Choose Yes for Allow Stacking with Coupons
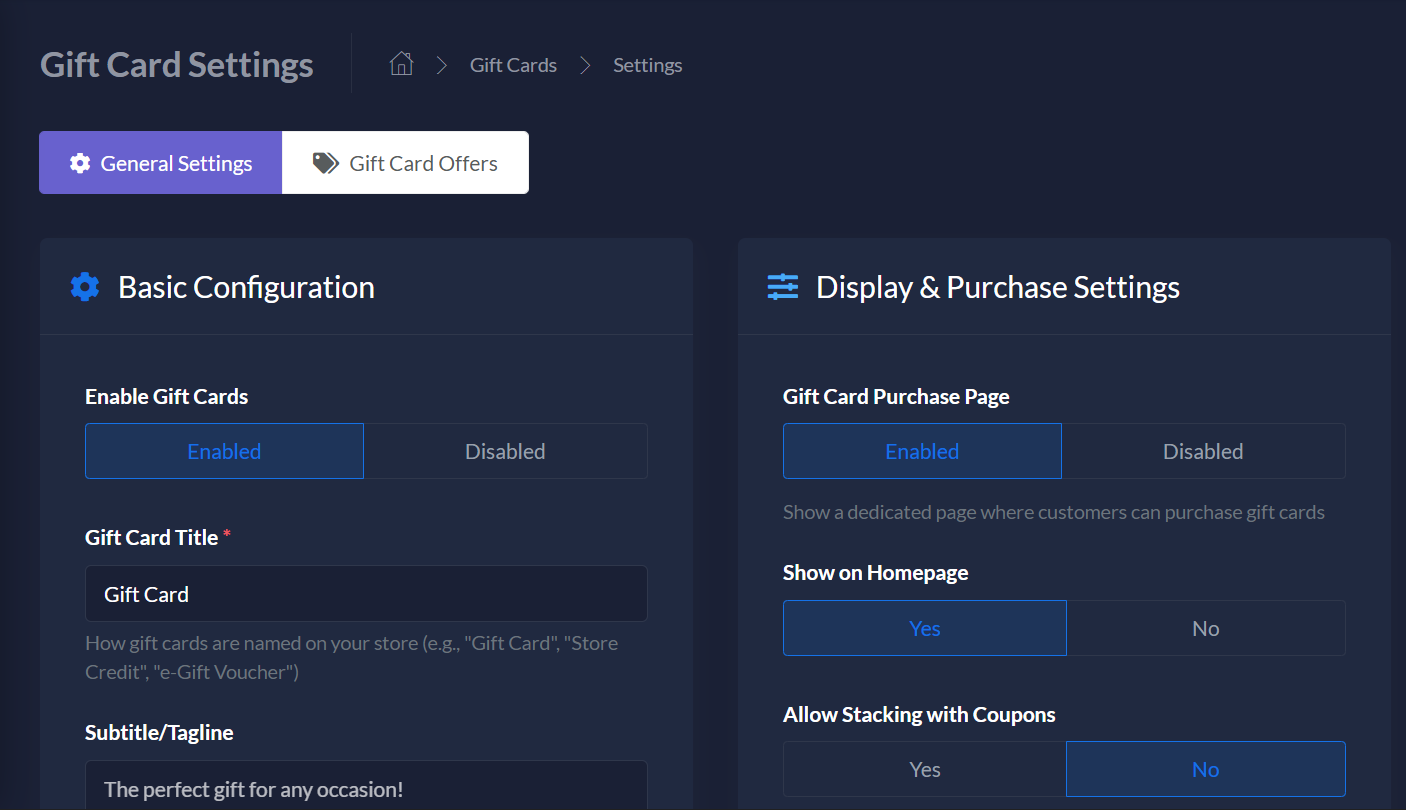The height and width of the screenshot is (810, 1406). 924,769
